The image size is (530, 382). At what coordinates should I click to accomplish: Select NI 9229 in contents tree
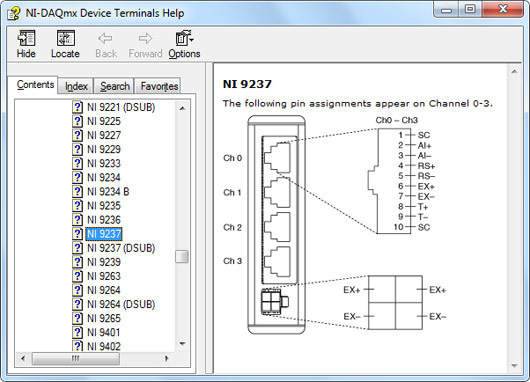(104, 149)
